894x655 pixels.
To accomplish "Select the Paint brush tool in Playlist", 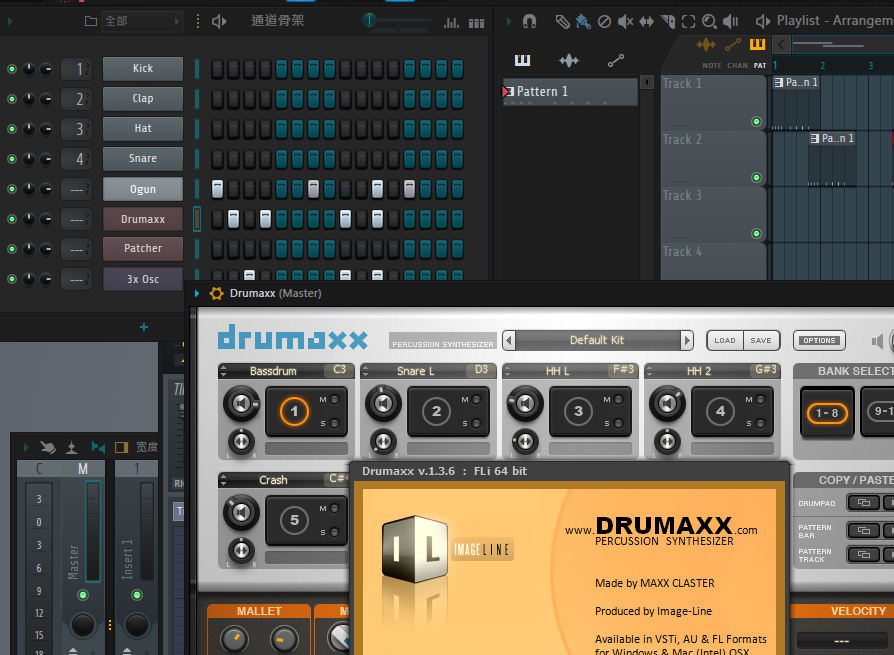I will point(583,22).
